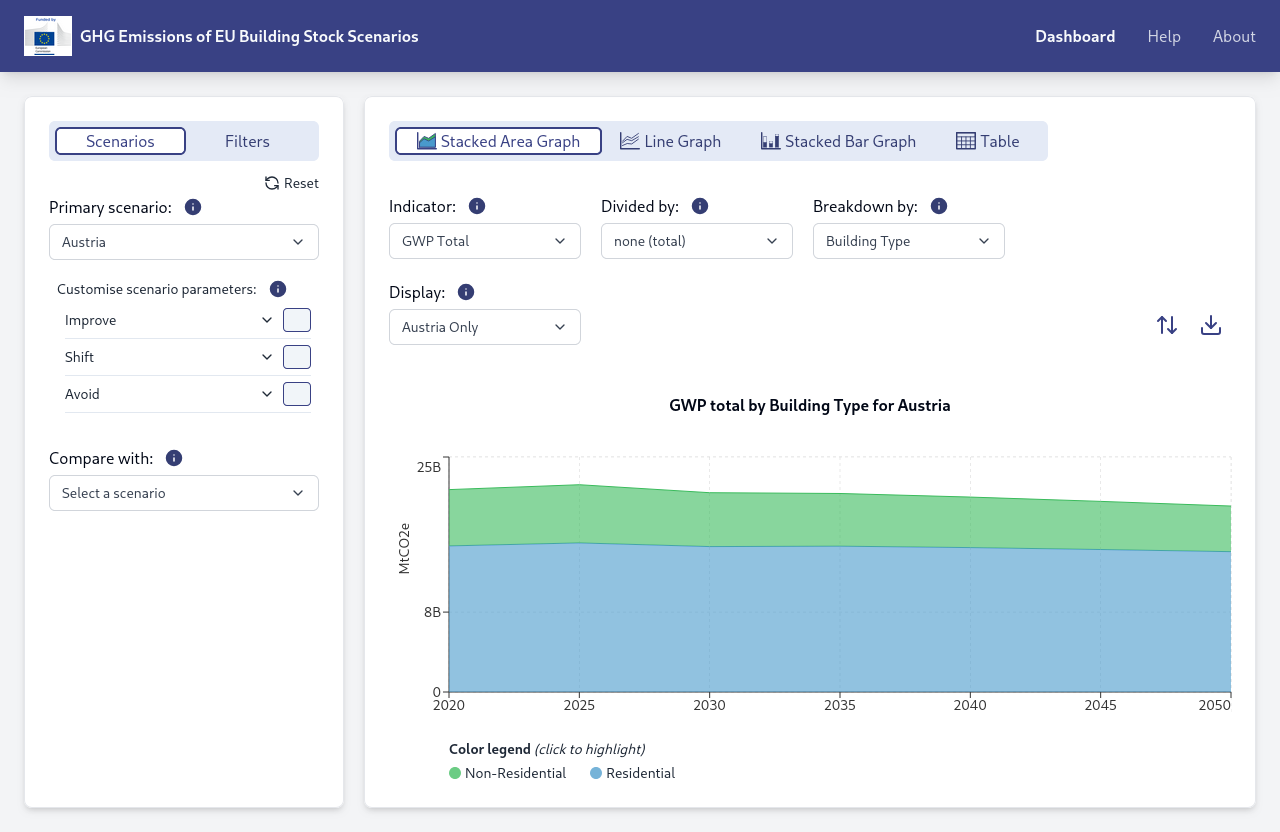The height and width of the screenshot is (832, 1280).
Task: Click info icon beside Indicator label
Action: [x=477, y=206]
